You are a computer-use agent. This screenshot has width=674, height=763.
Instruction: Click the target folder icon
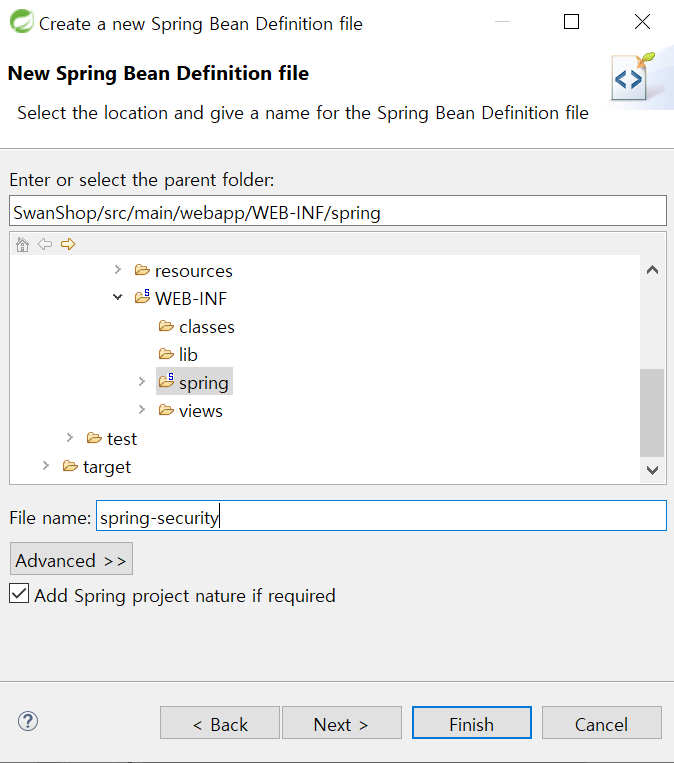pyautogui.click(x=70, y=466)
